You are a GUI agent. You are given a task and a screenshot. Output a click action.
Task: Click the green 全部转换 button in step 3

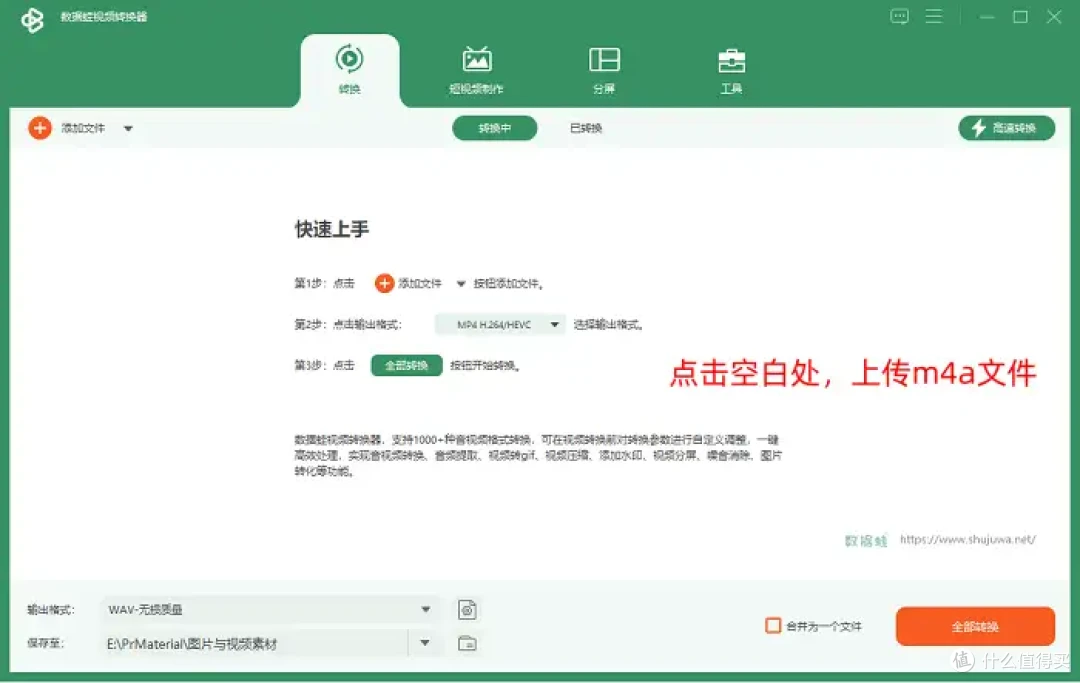coord(406,366)
